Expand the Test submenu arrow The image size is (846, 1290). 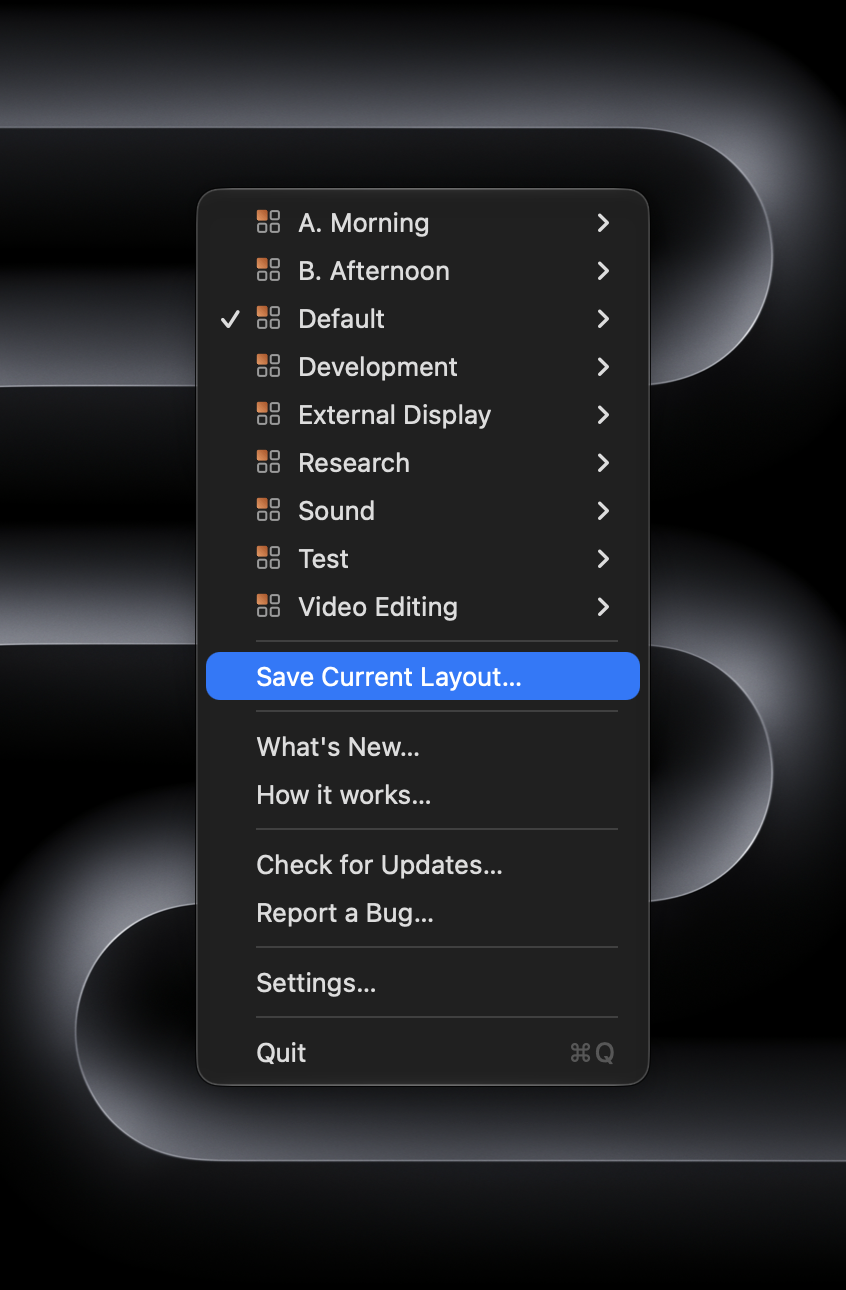pyautogui.click(x=603, y=558)
